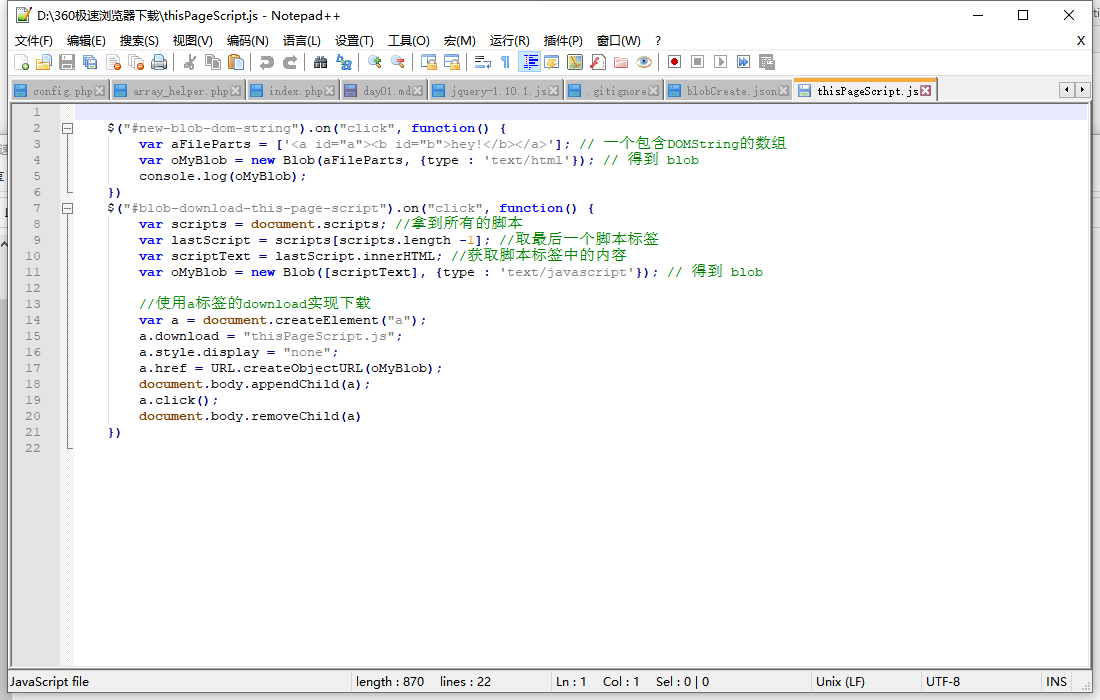Click the Unix (LF) status bar field

click(840, 682)
